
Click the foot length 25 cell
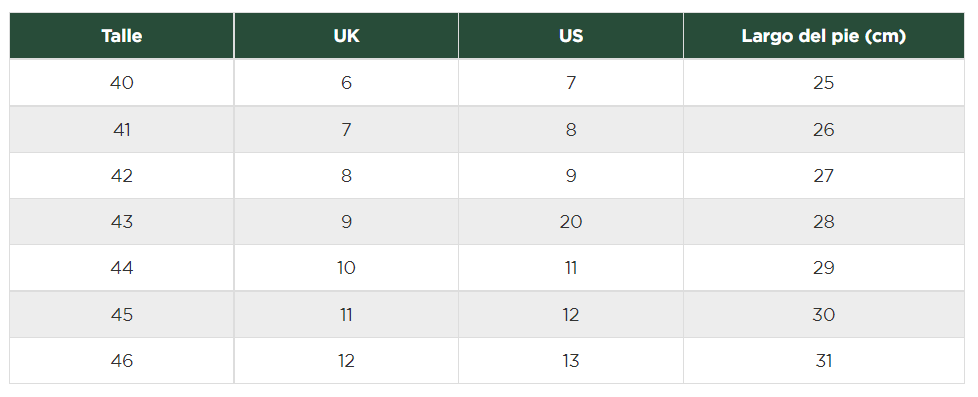[x=824, y=82]
